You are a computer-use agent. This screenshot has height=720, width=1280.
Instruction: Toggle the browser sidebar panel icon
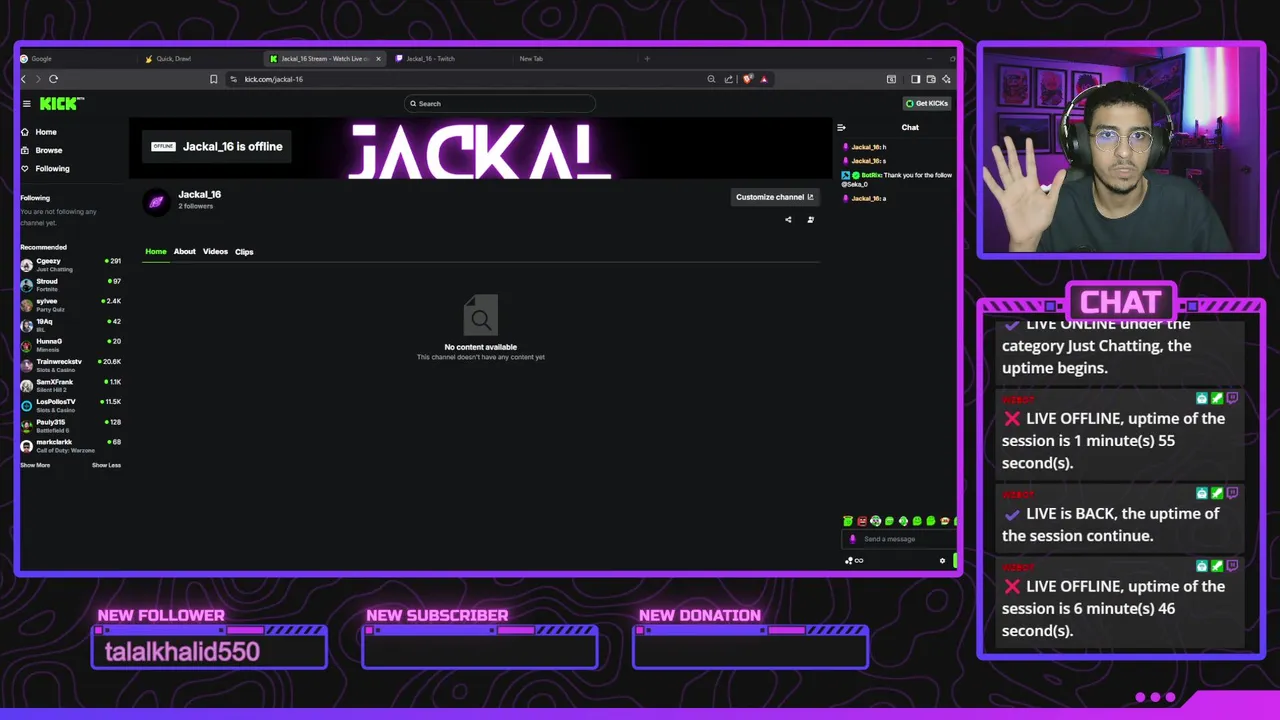915,79
